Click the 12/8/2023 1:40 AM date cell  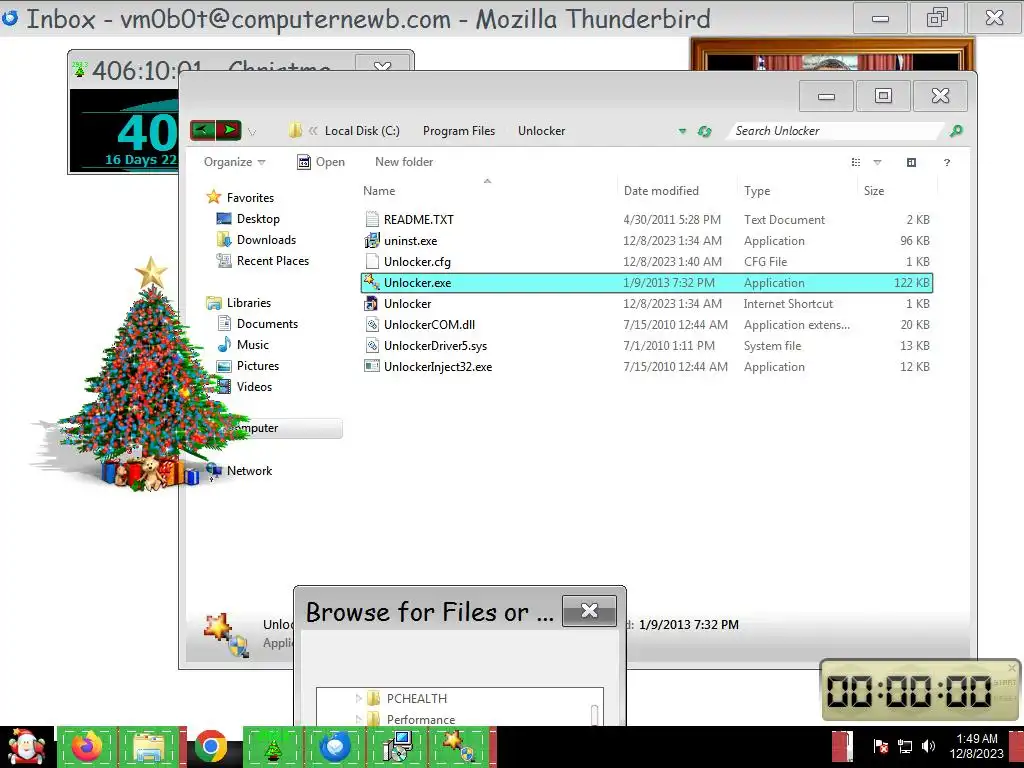pyautogui.click(x=672, y=261)
